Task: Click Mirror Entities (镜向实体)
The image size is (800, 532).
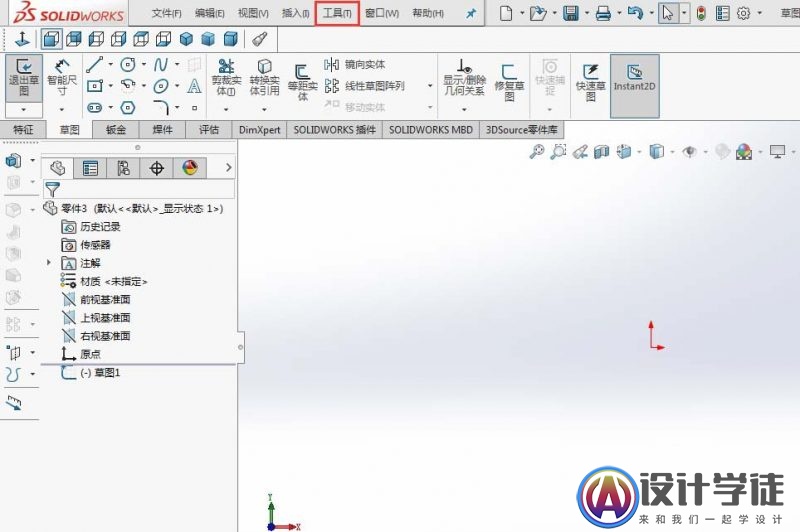Action: coord(355,65)
